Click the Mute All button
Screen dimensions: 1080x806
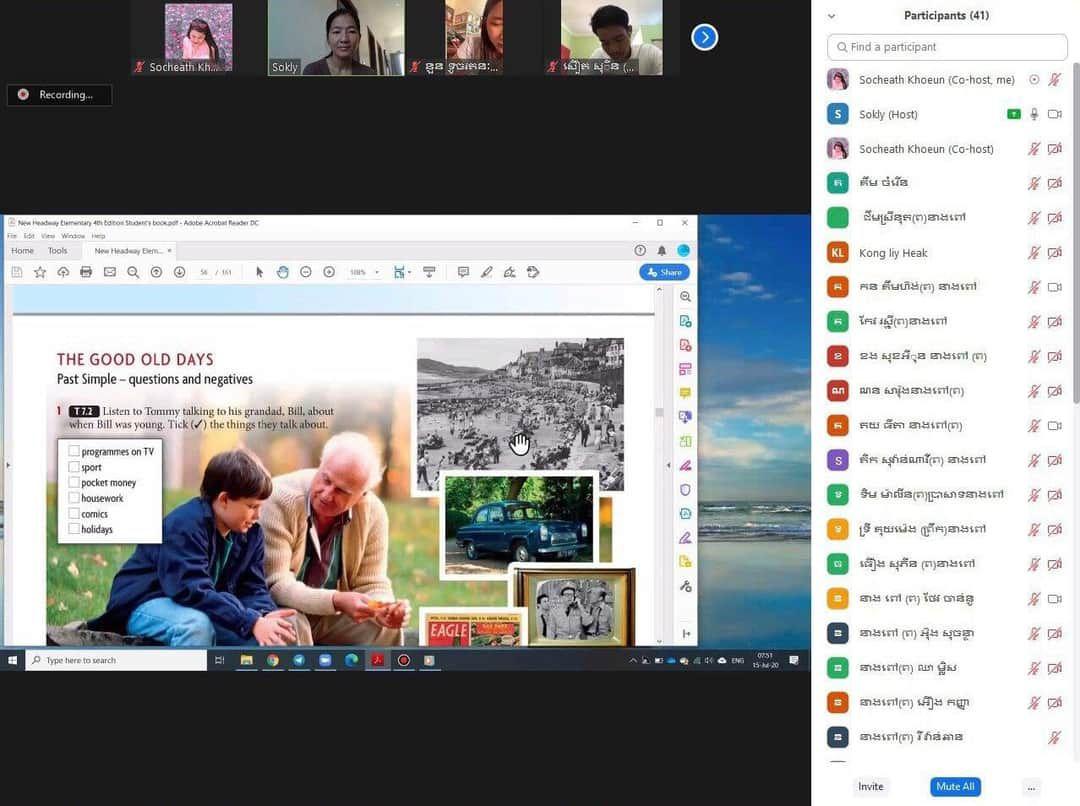coord(955,787)
